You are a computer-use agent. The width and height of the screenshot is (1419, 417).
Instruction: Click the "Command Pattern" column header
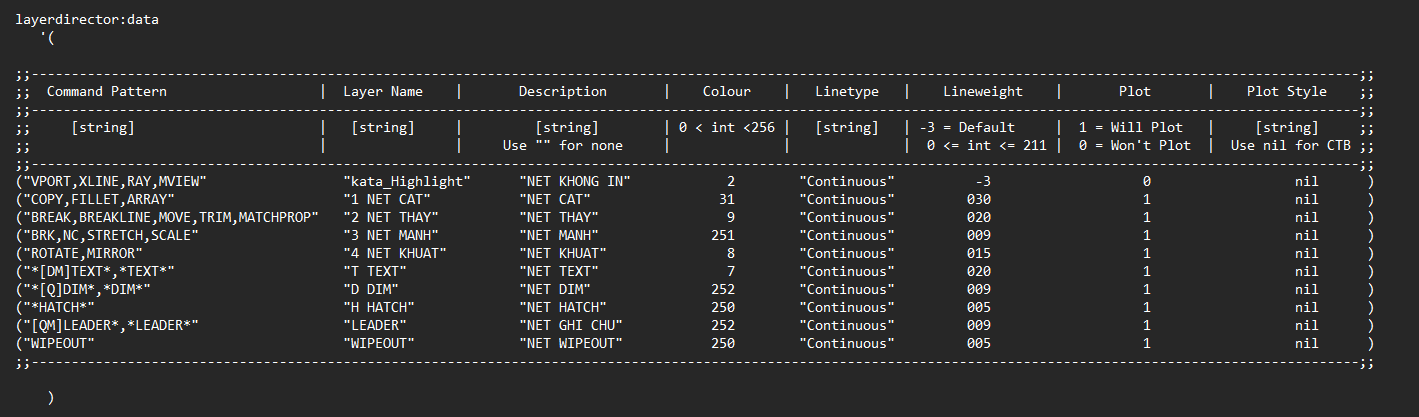click(x=107, y=91)
